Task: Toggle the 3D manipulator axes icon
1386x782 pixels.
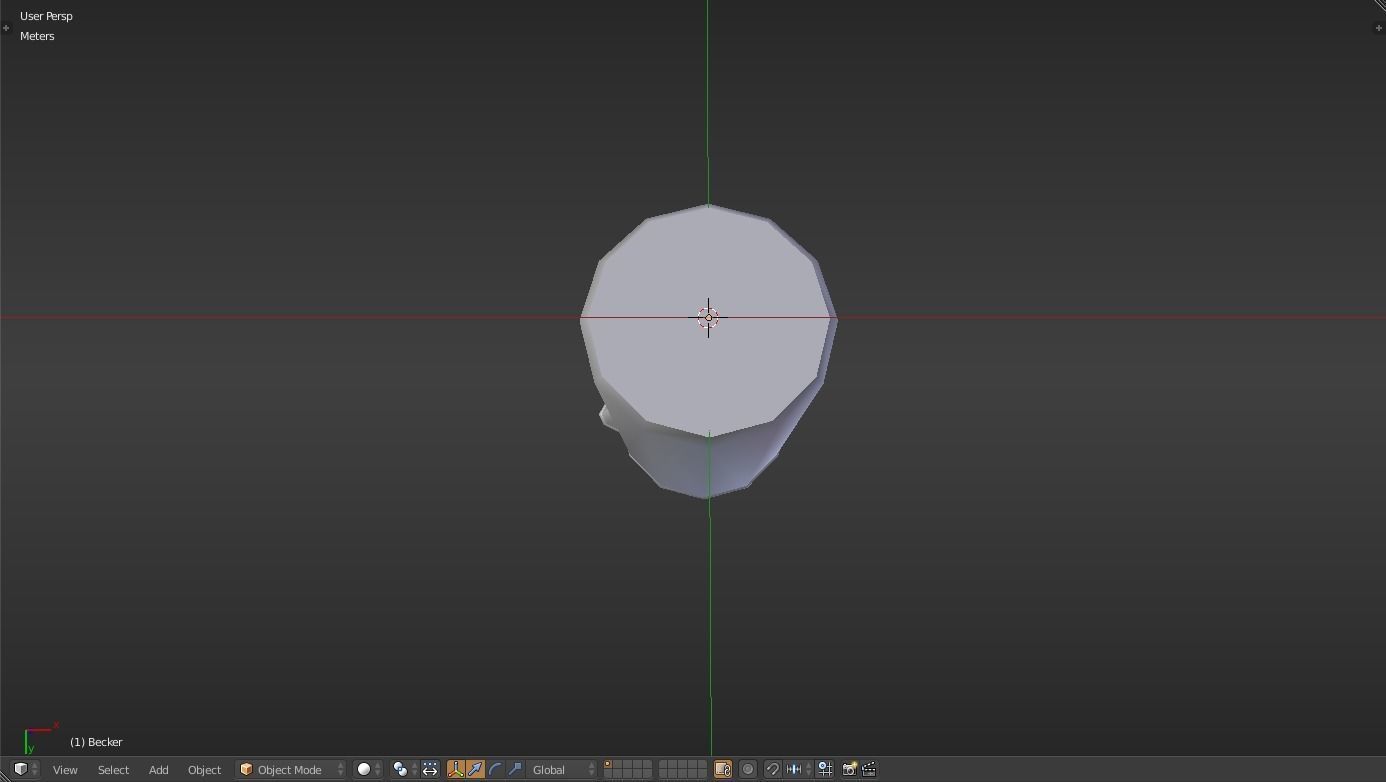Action: click(x=456, y=769)
